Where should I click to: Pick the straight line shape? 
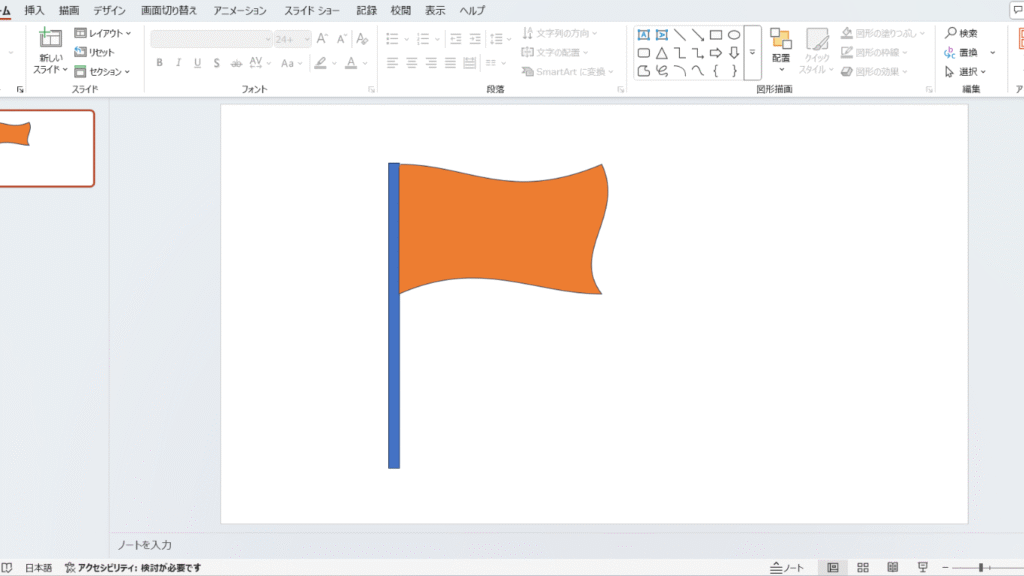pos(680,35)
